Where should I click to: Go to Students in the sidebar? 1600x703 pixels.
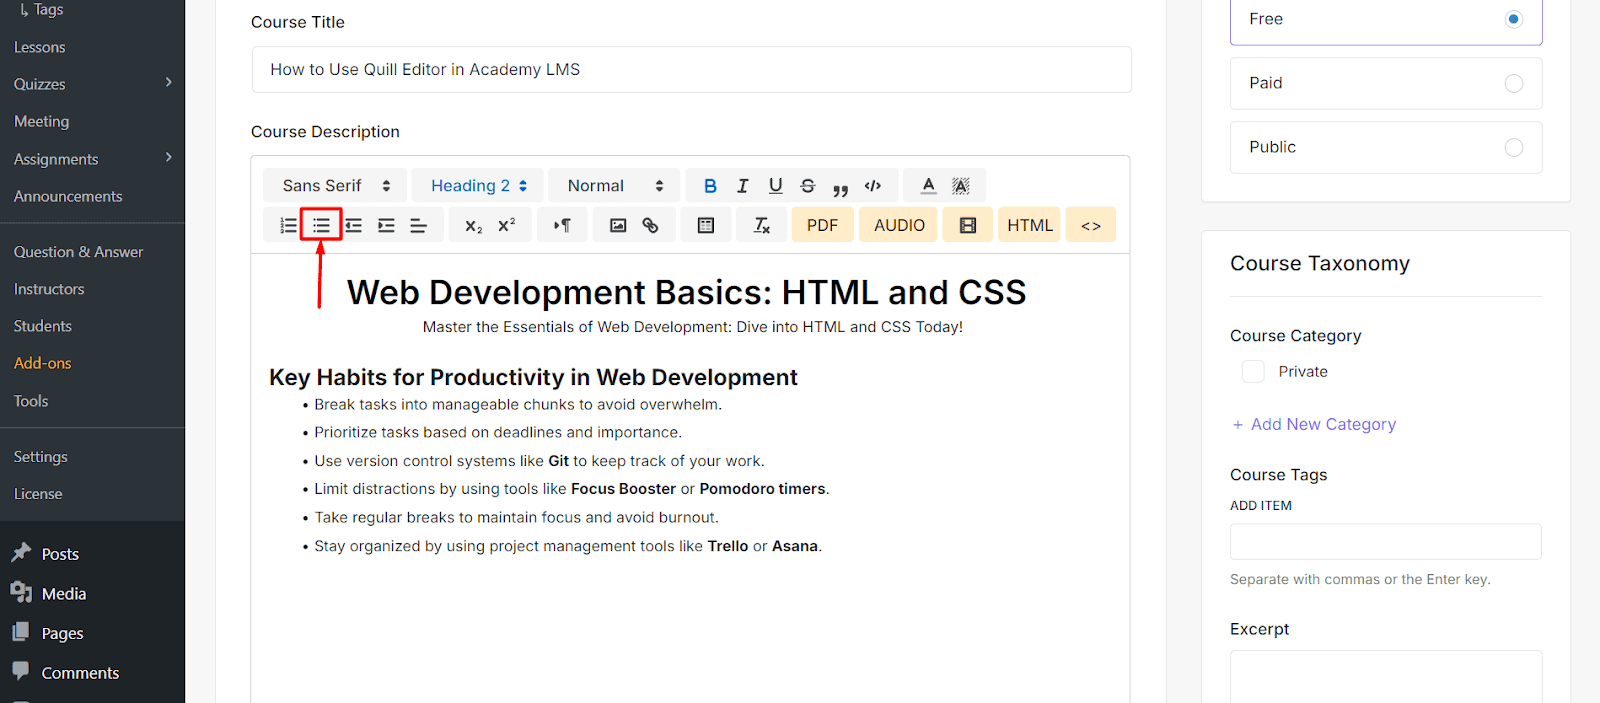pyautogui.click(x=43, y=326)
